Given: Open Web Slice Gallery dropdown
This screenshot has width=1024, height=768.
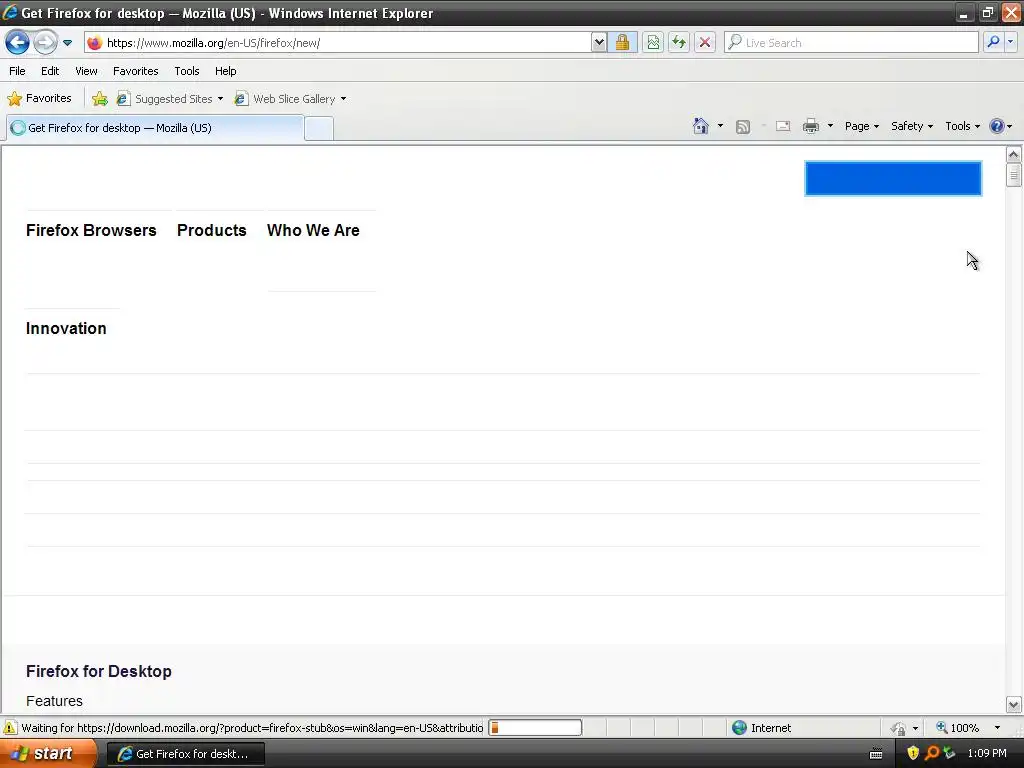Looking at the screenshot, I should 291,99.
